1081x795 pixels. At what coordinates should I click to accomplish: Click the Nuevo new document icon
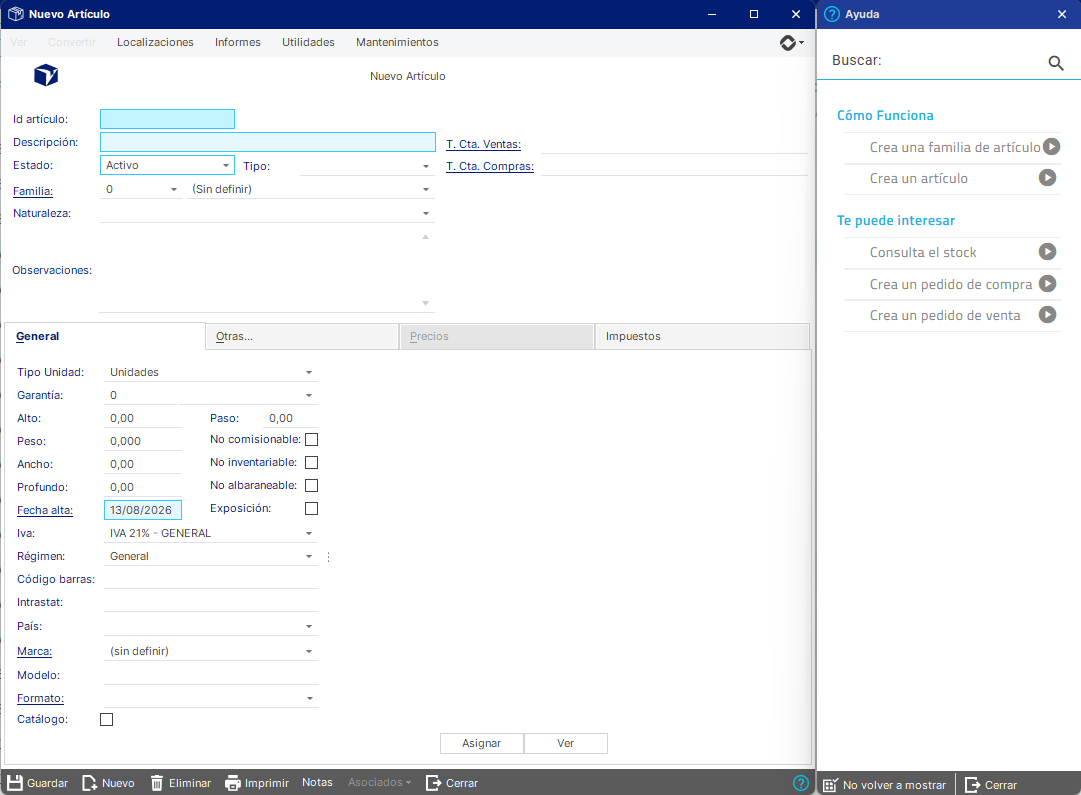90,783
